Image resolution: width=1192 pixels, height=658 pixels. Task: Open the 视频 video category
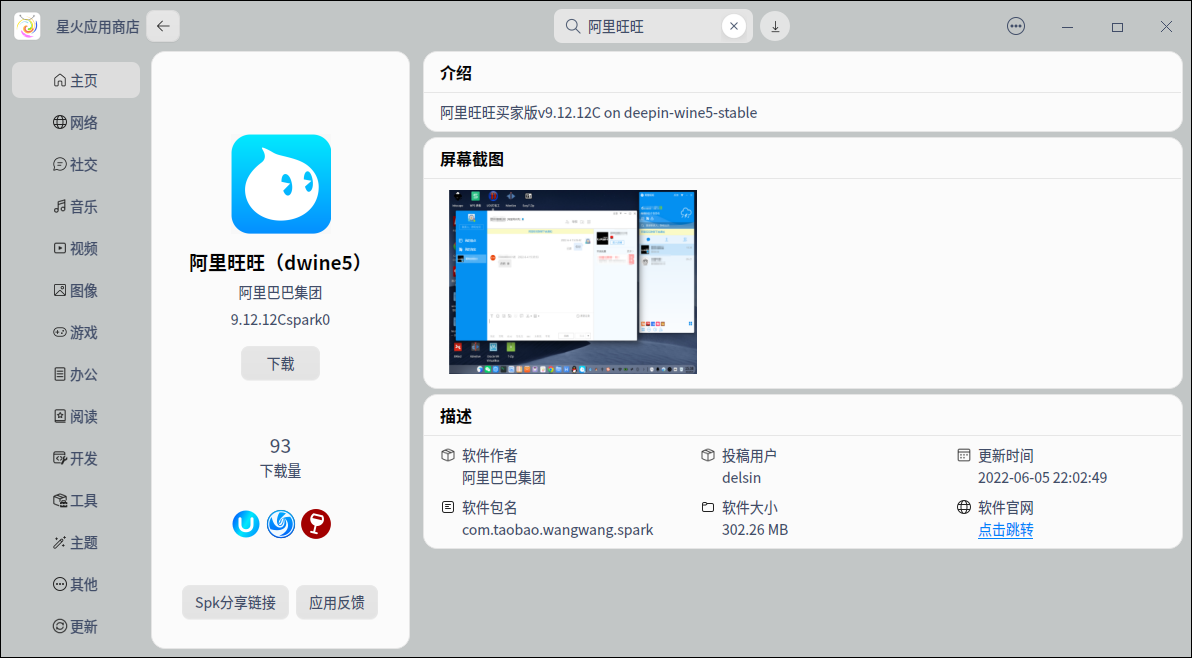76,248
